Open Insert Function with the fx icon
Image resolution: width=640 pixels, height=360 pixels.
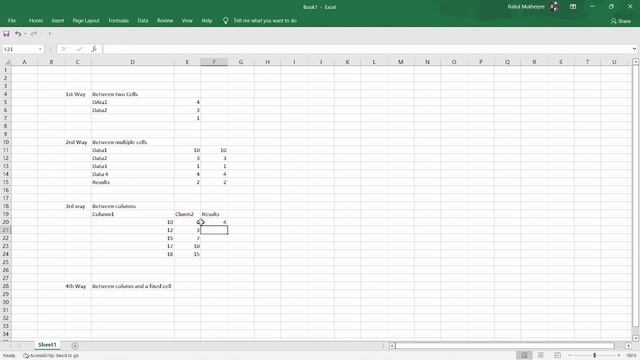(x=94, y=49)
